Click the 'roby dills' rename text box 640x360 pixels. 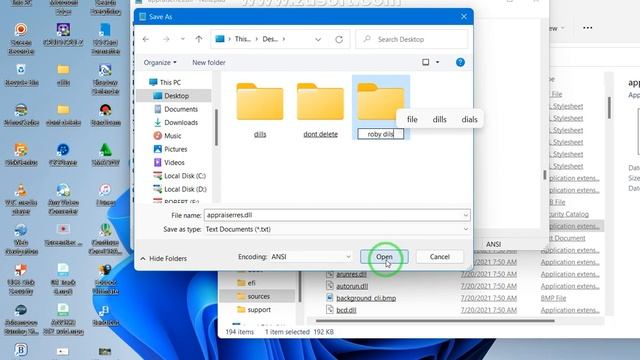click(x=380, y=134)
